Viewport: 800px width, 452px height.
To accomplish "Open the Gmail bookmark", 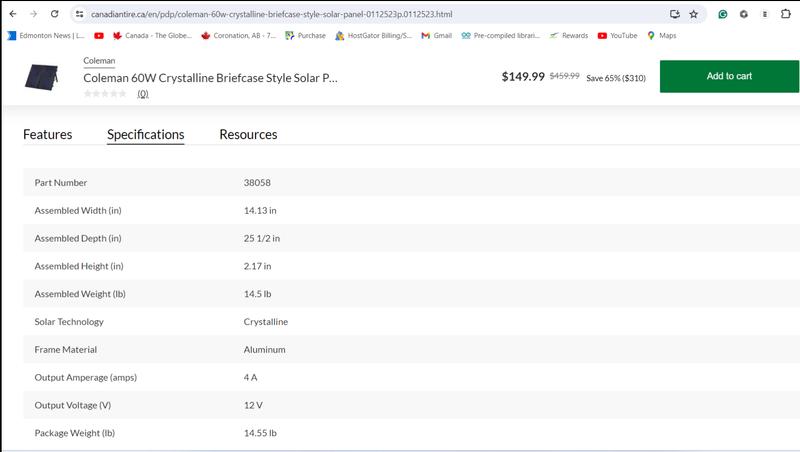I will pyautogui.click(x=437, y=35).
